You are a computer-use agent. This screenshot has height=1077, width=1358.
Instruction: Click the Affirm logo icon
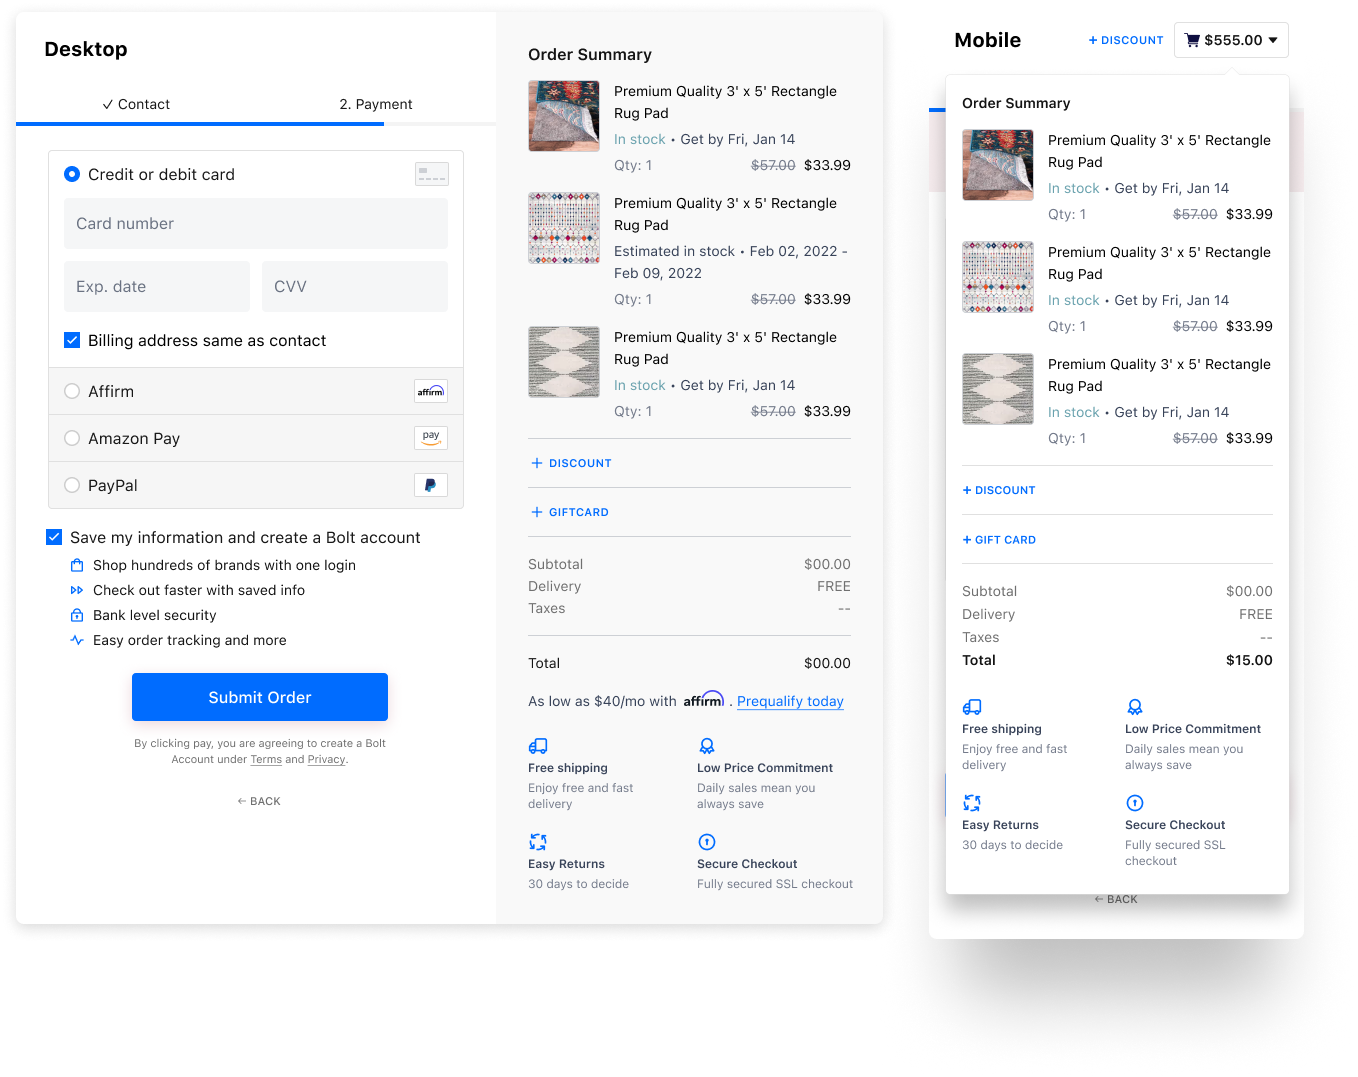pyautogui.click(x=431, y=391)
